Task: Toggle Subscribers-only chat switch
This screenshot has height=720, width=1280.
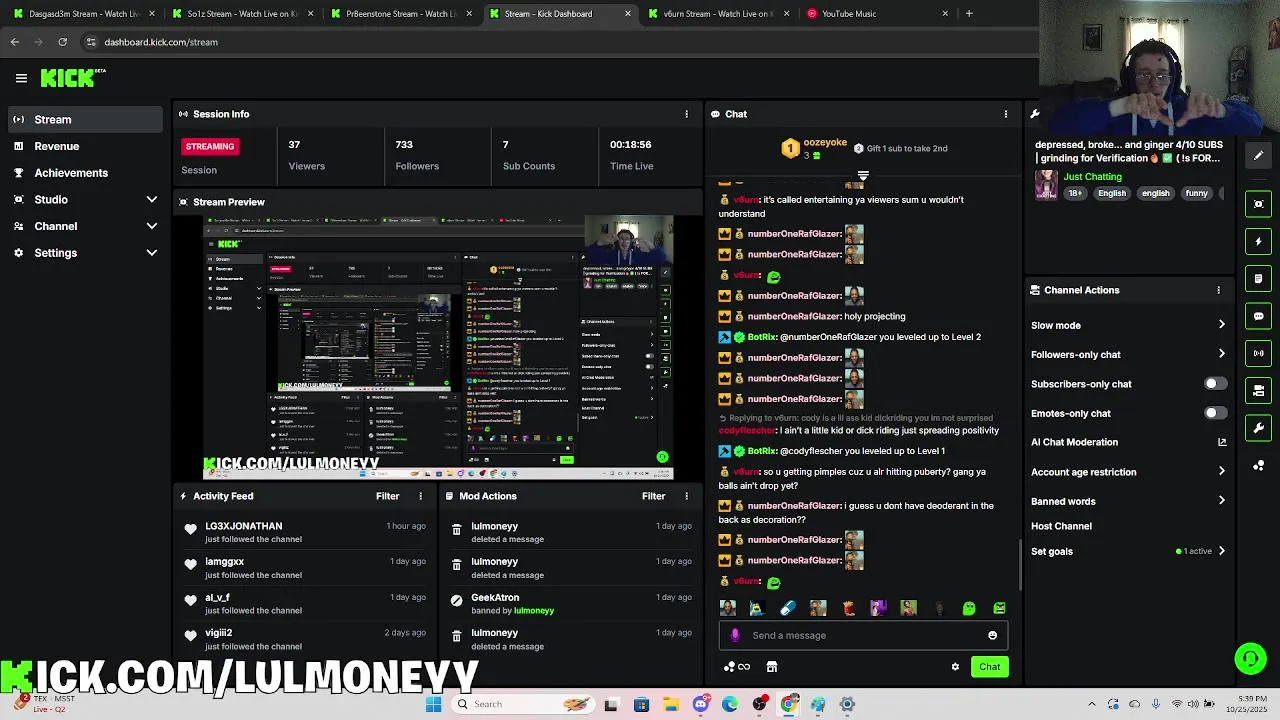Action: point(1215,384)
